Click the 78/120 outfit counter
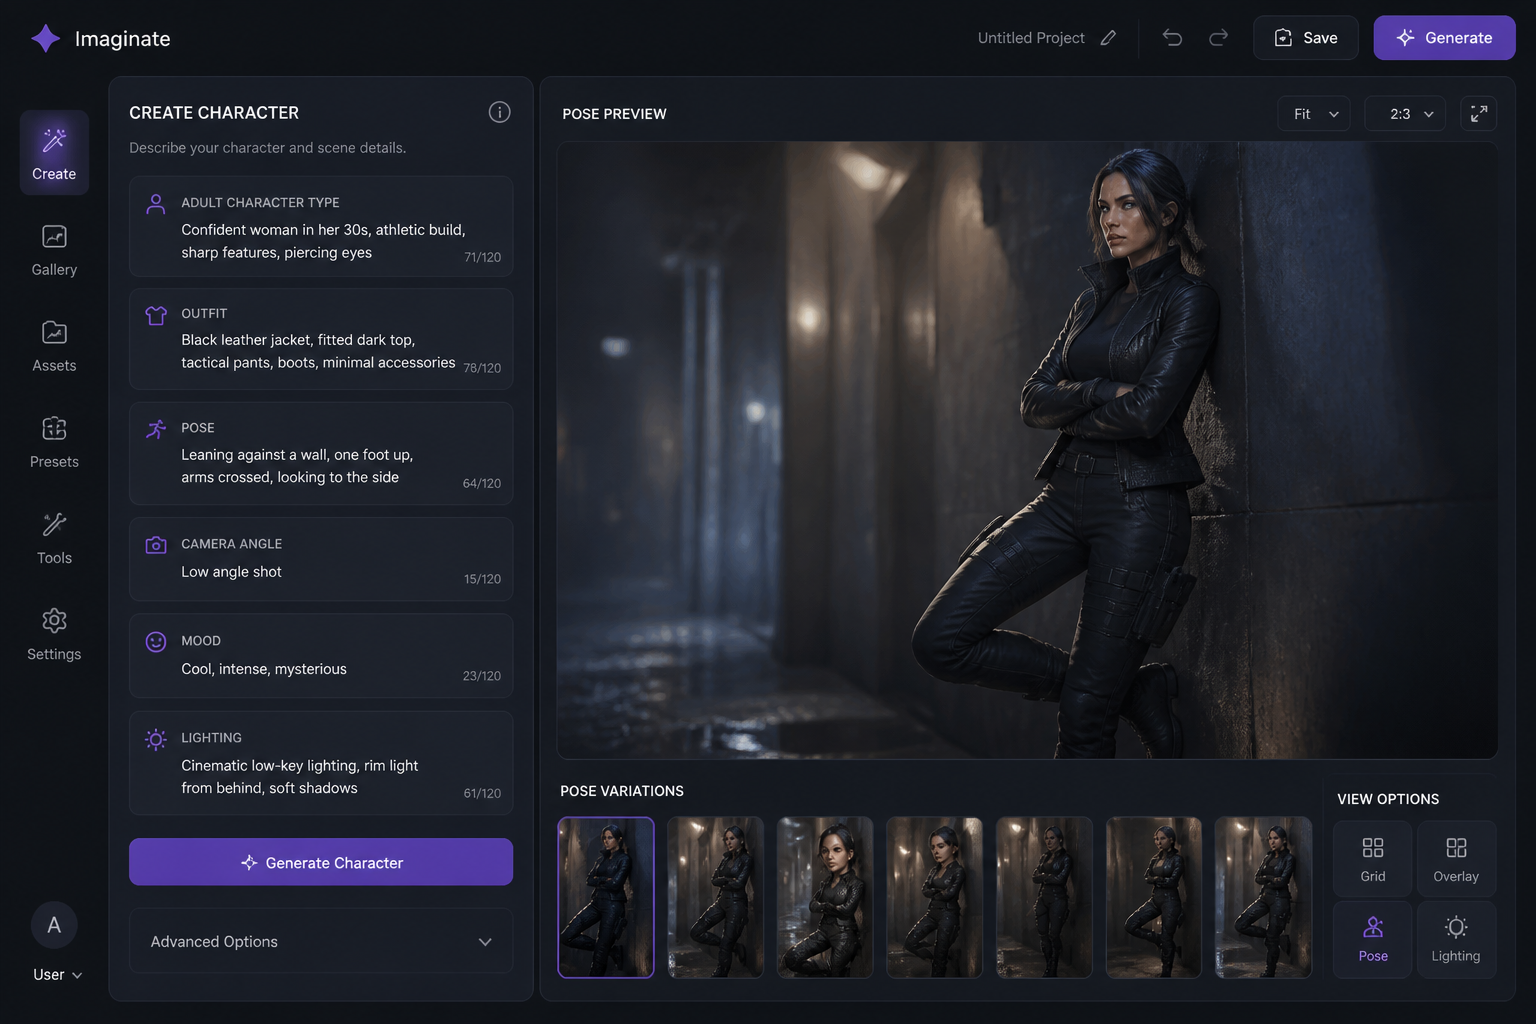 pyautogui.click(x=482, y=368)
